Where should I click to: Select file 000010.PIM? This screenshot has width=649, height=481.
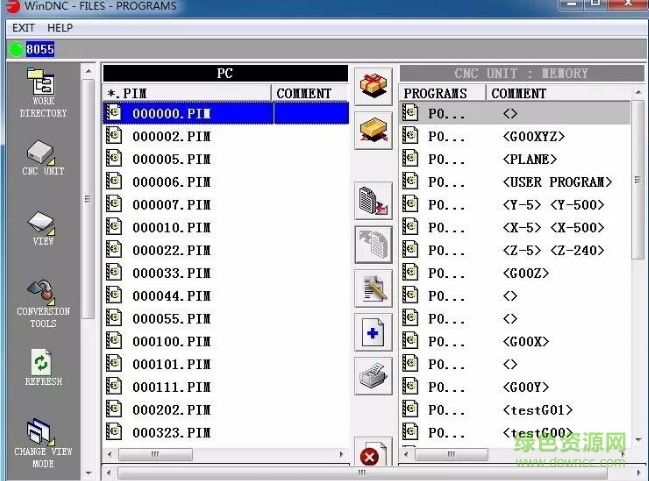click(171, 228)
